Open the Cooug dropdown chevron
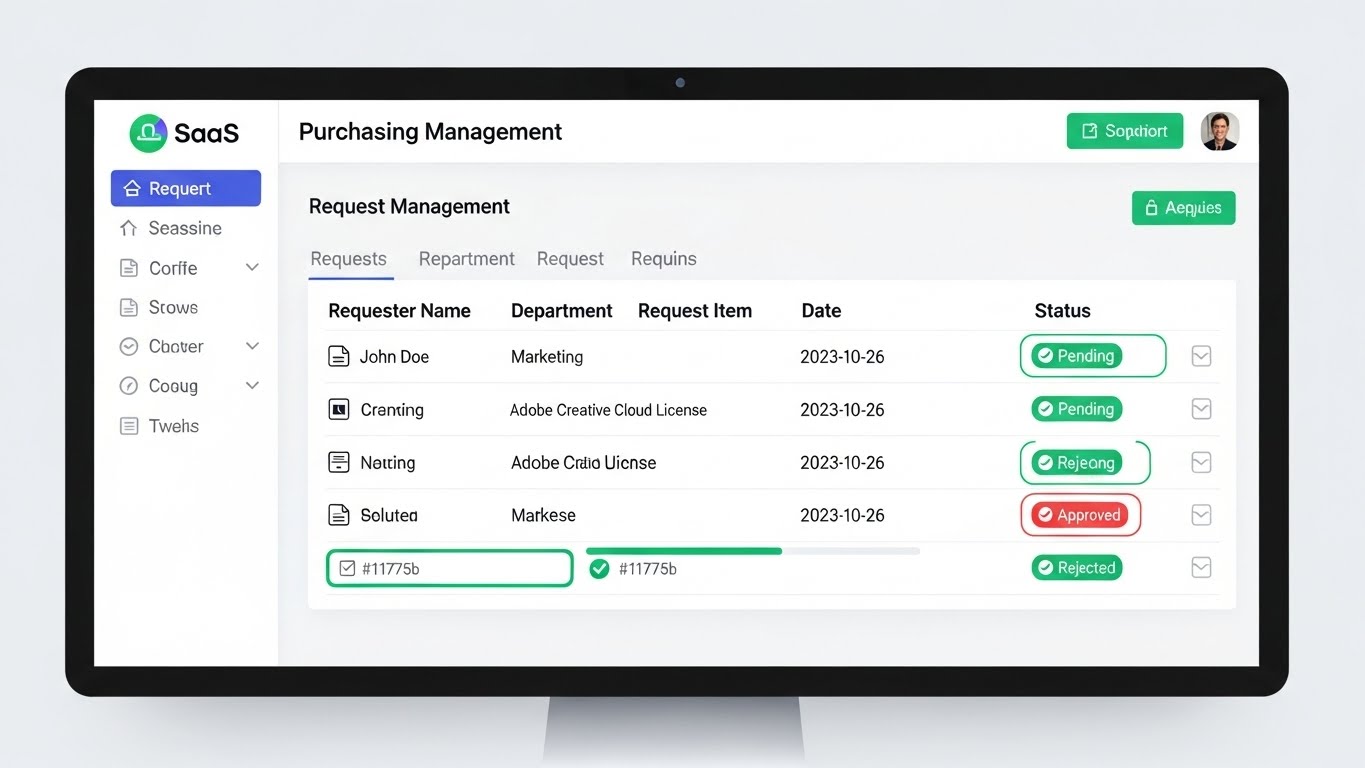Screen dimensions: 1365x768 coord(252,386)
